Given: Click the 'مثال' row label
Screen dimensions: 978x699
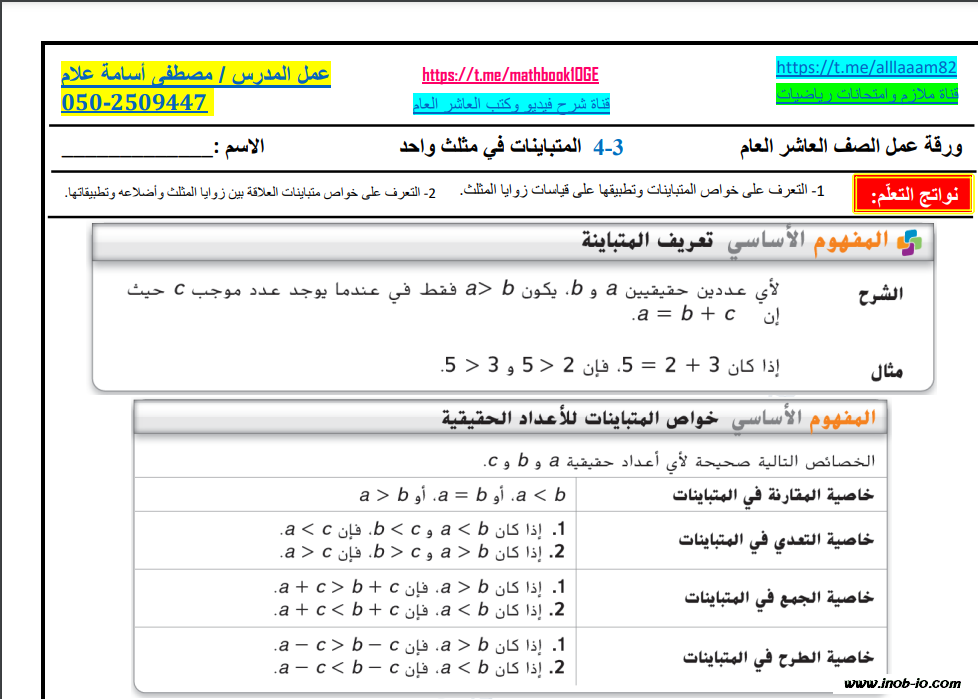Looking at the screenshot, I should 886,371.
